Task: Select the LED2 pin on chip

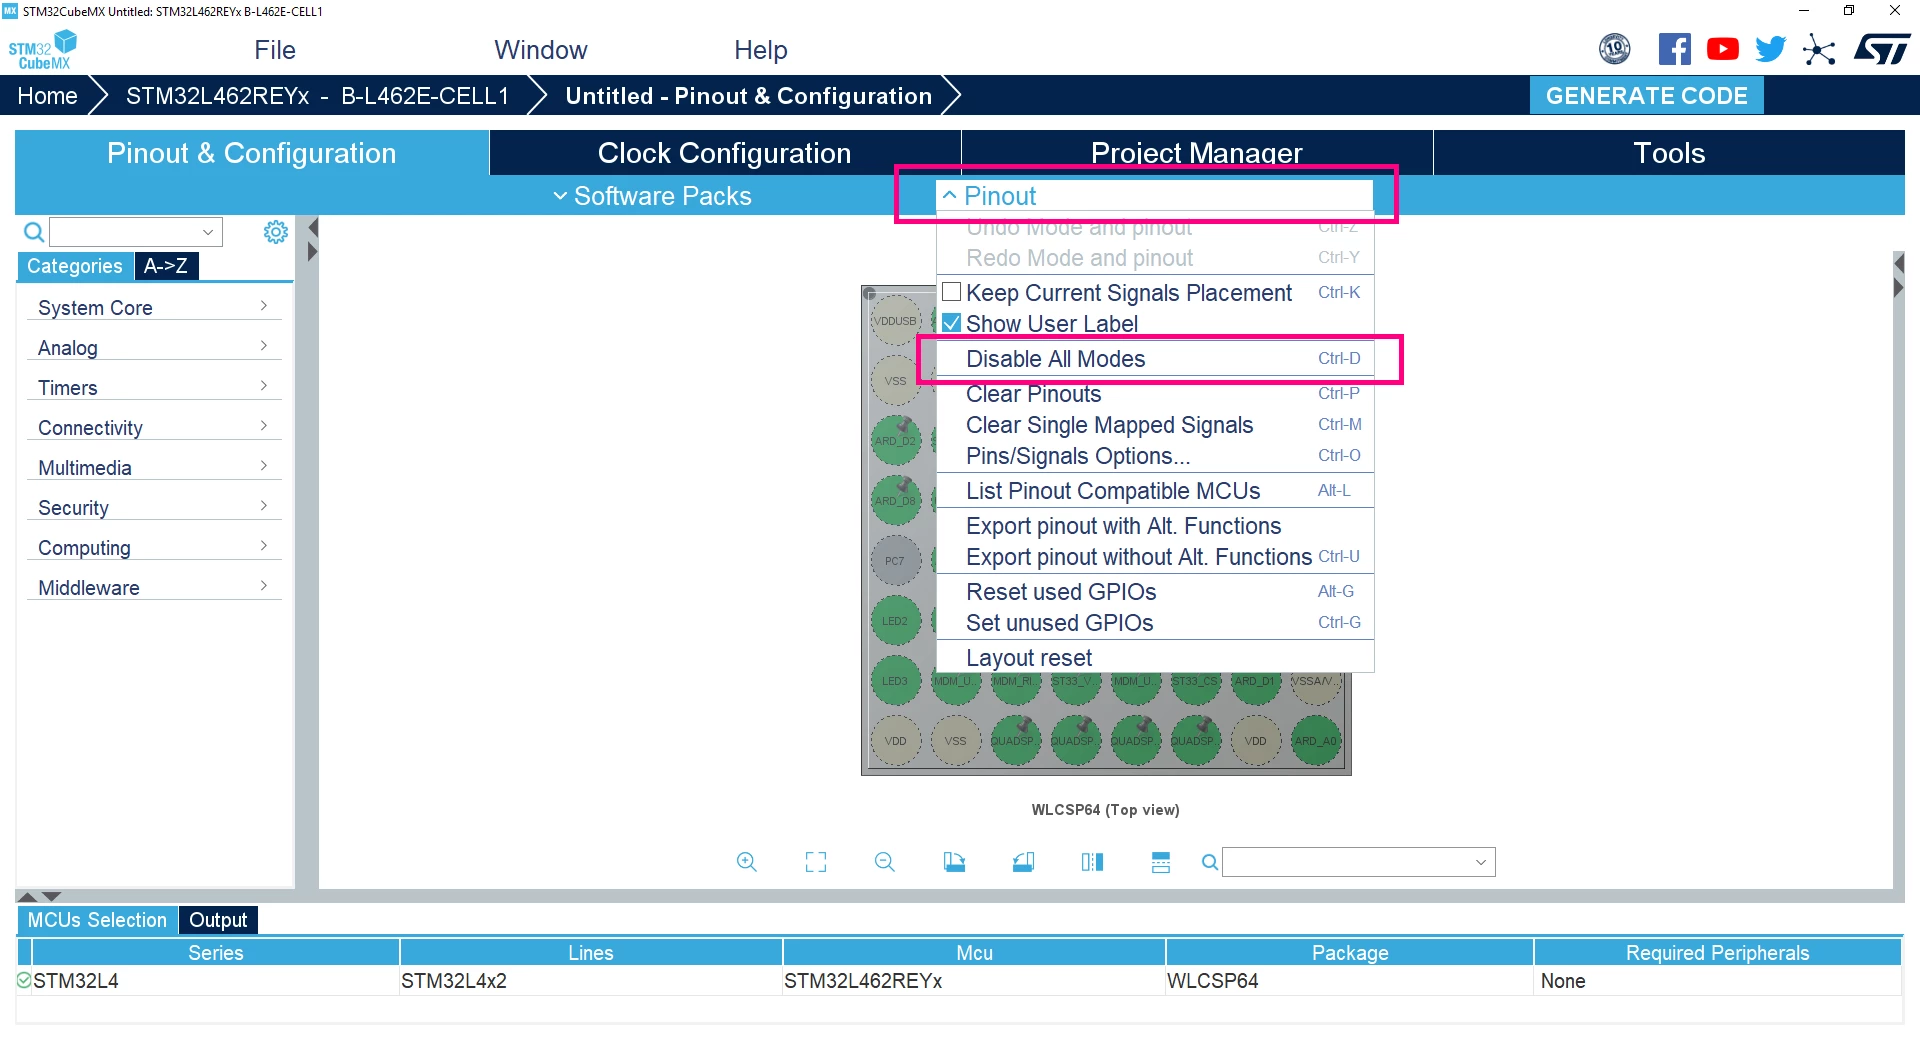Action: point(895,621)
